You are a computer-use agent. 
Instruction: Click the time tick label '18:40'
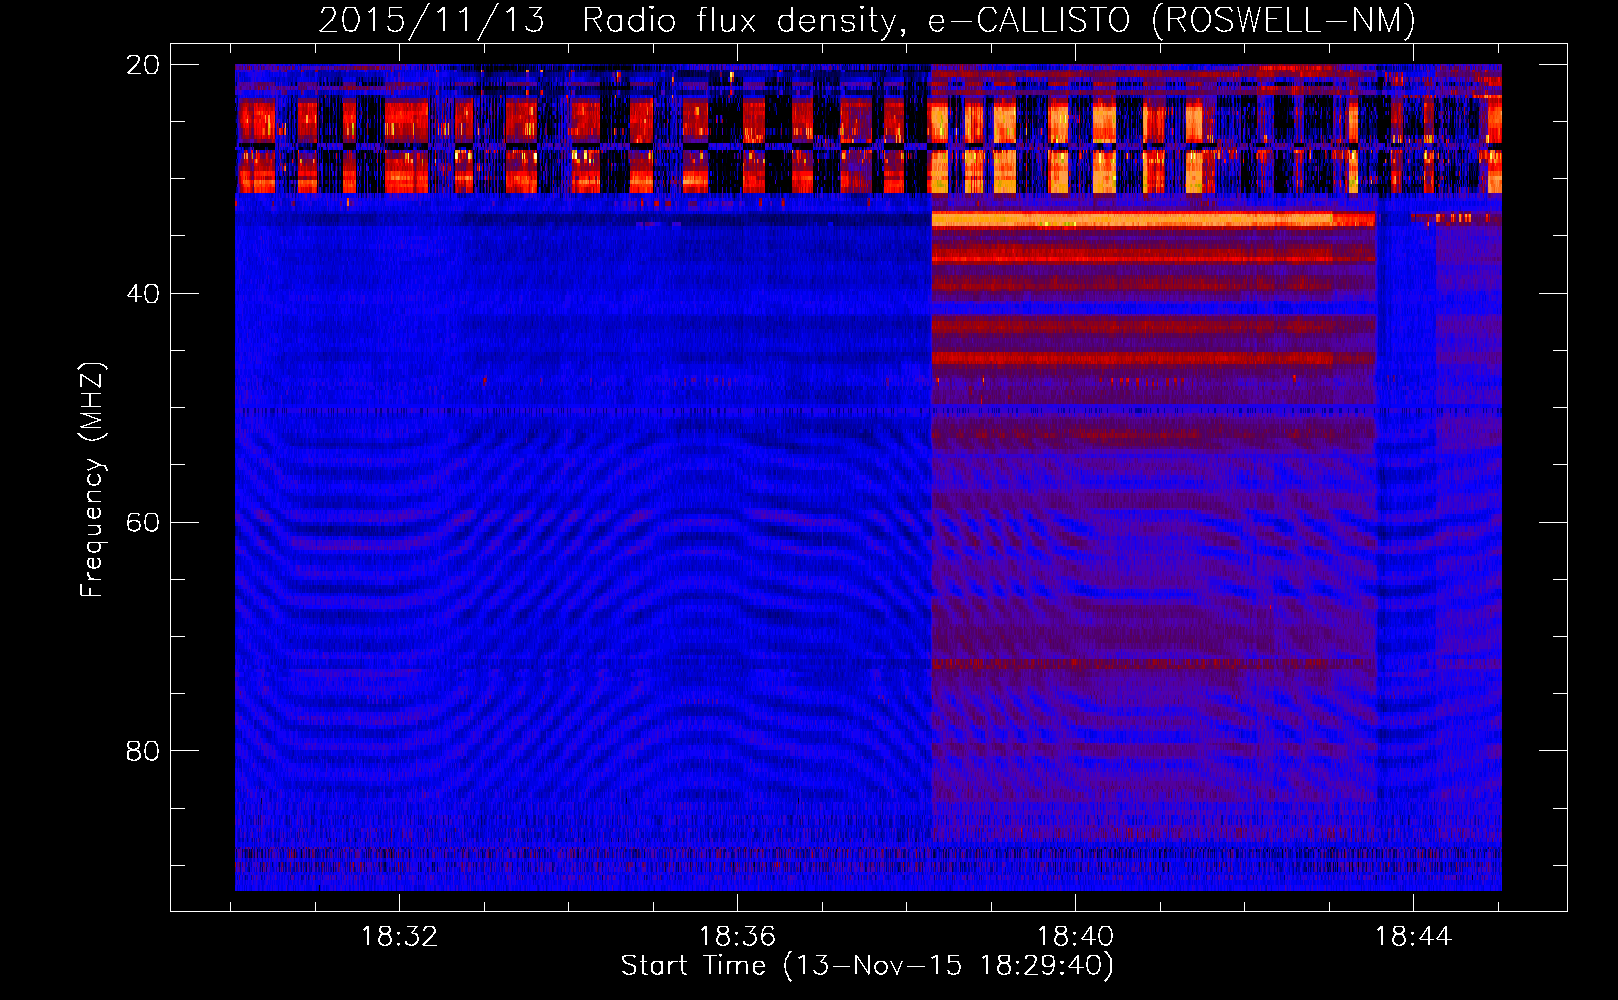coord(1075,937)
